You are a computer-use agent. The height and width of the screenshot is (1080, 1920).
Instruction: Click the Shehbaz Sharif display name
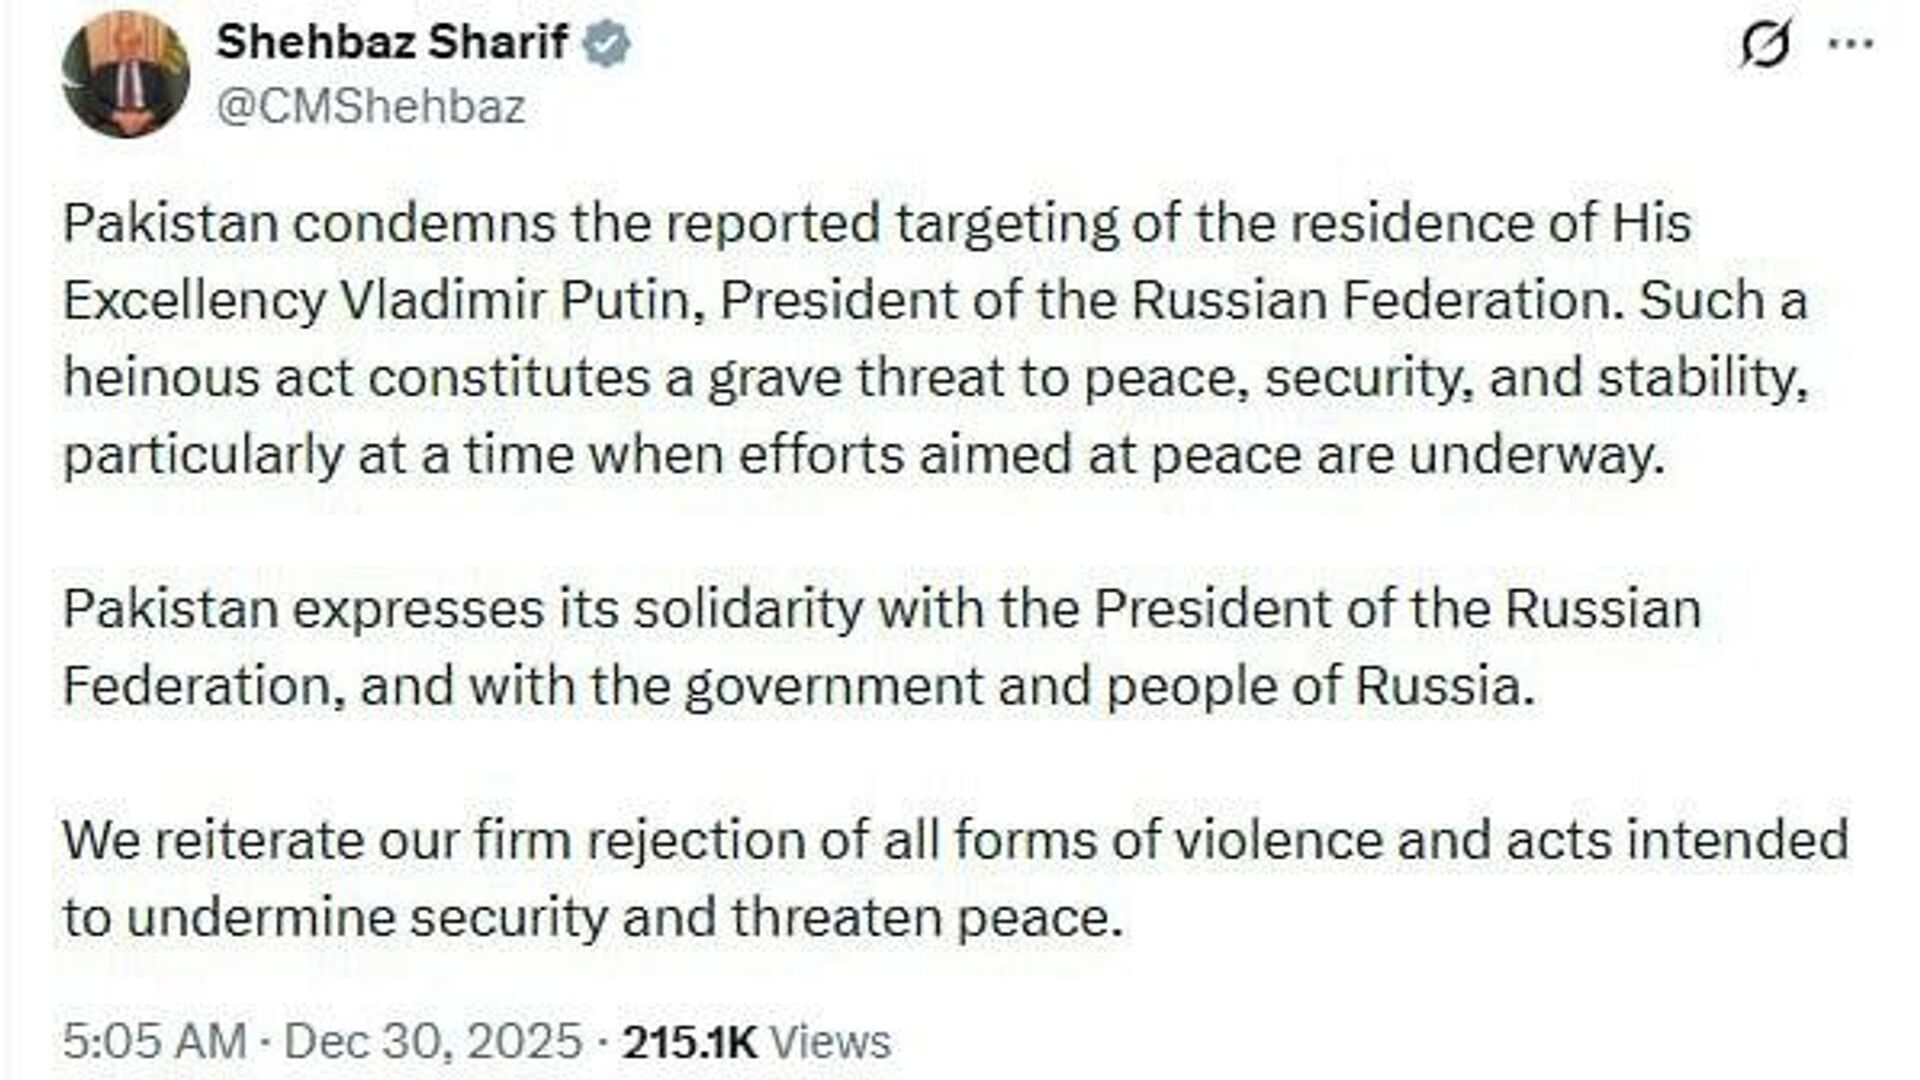click(392, 42)
